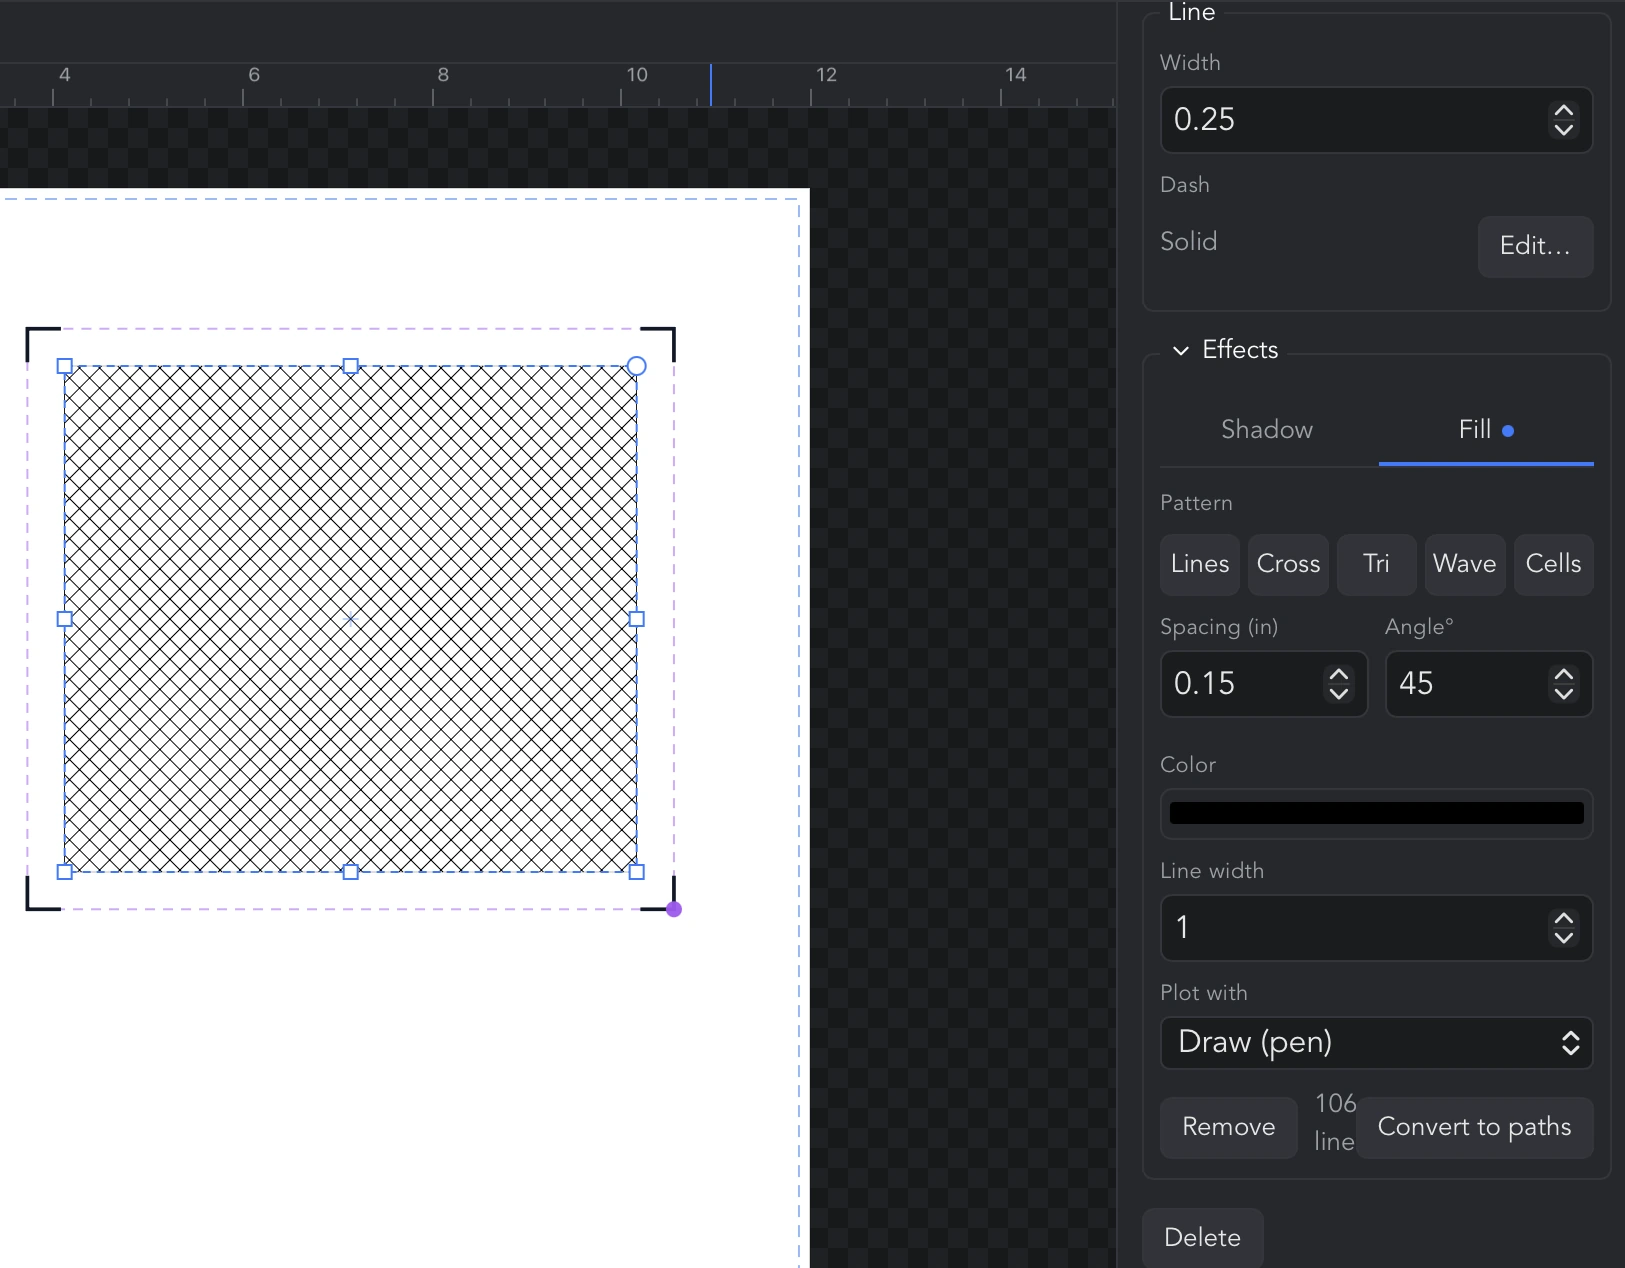Click the top-left selection handle

[x=65, y=366]
